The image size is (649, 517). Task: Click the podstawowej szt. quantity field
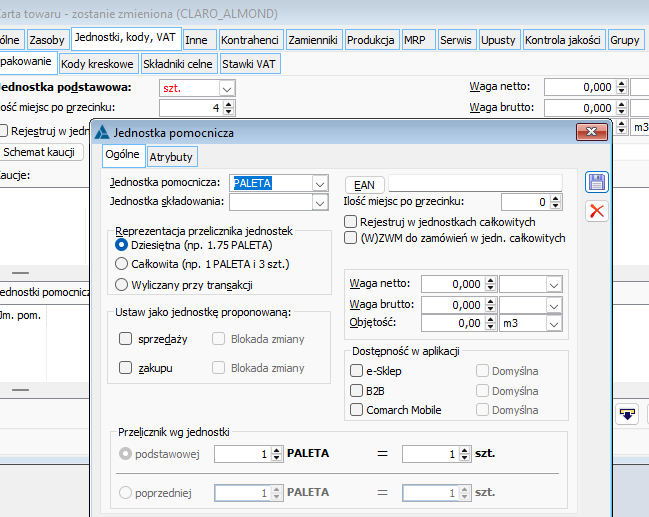click(x=430, y=454)
